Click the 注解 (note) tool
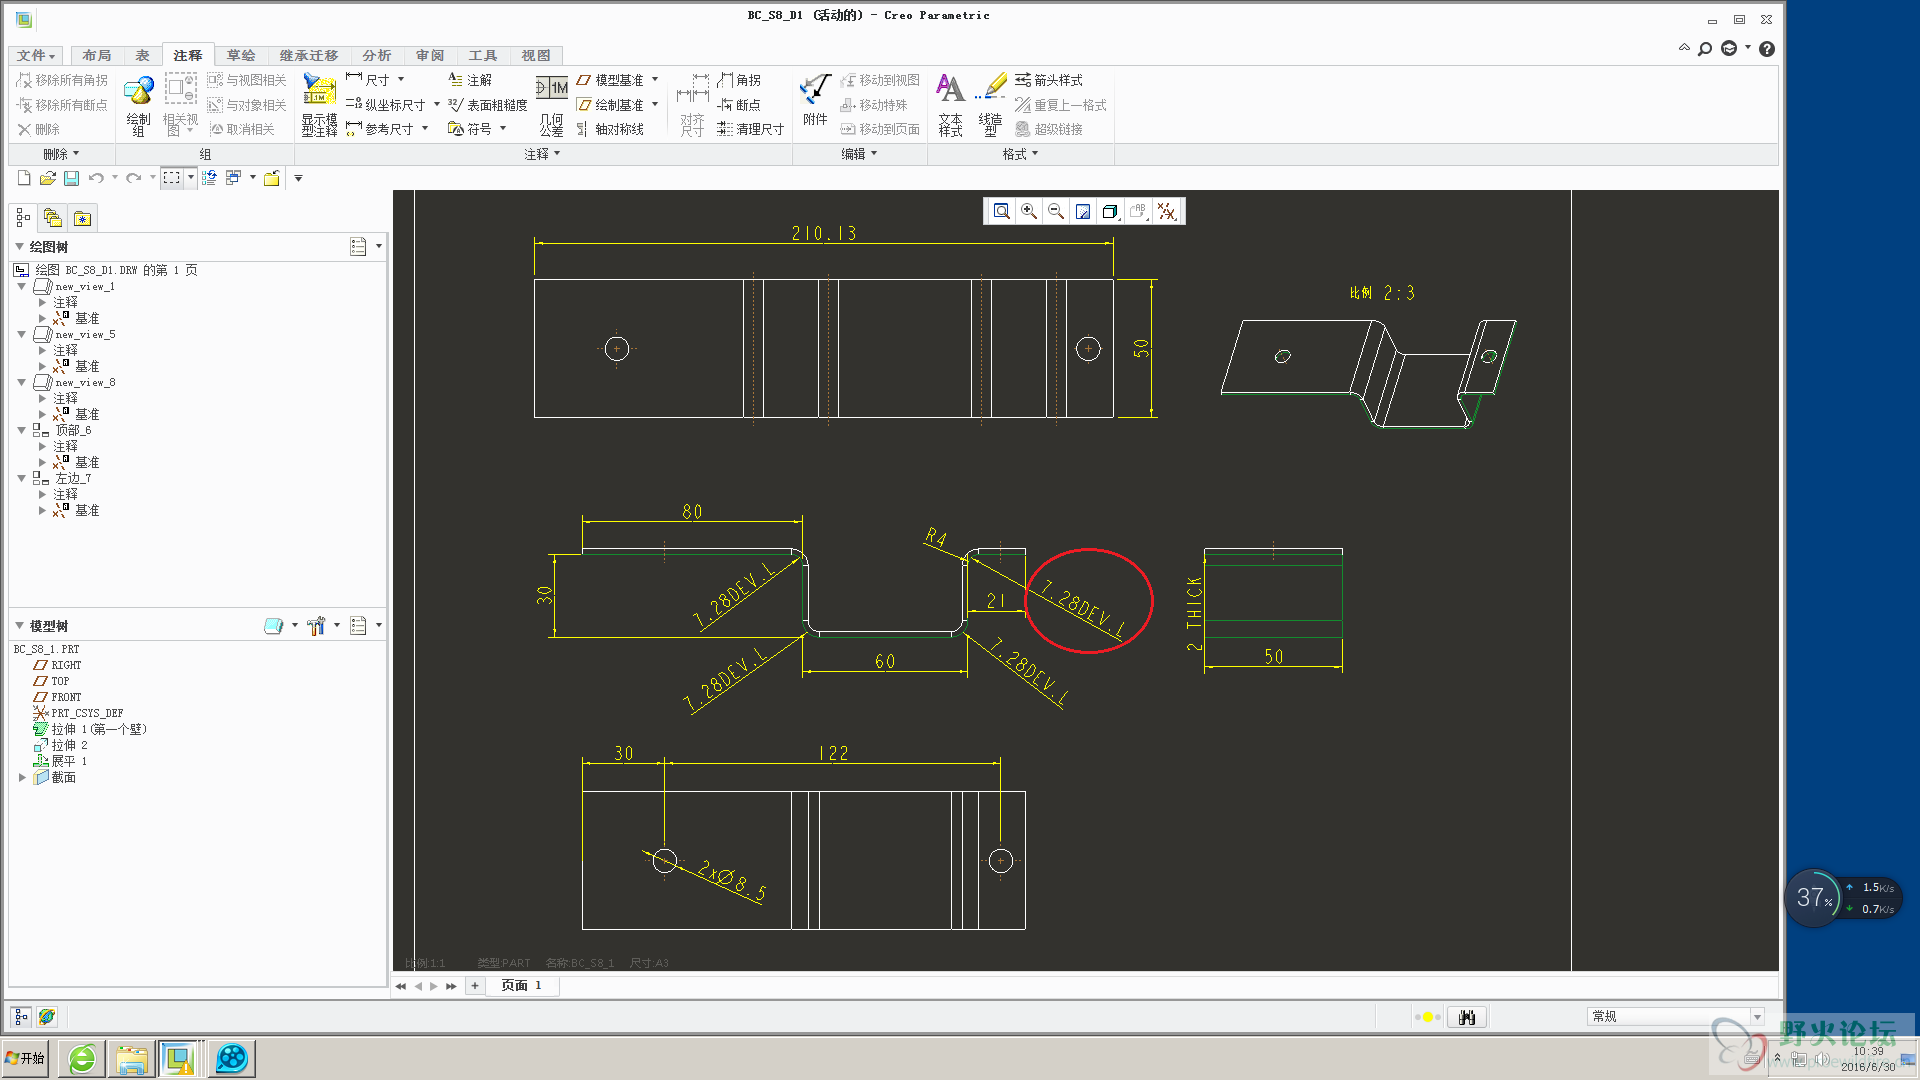 pos(470,80)
